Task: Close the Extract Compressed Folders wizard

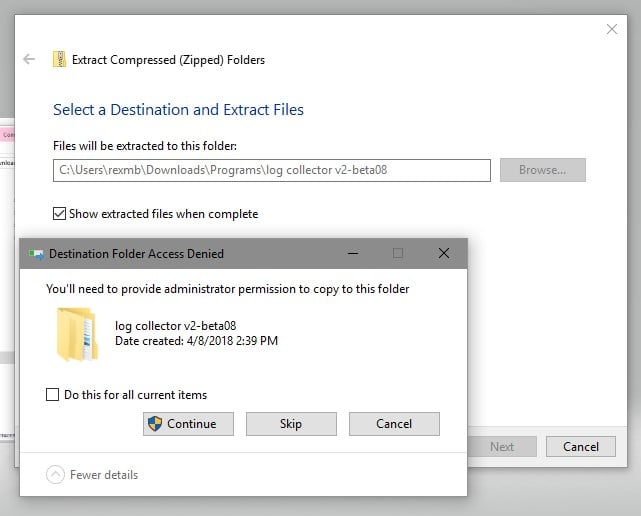Action: [612, 29]
